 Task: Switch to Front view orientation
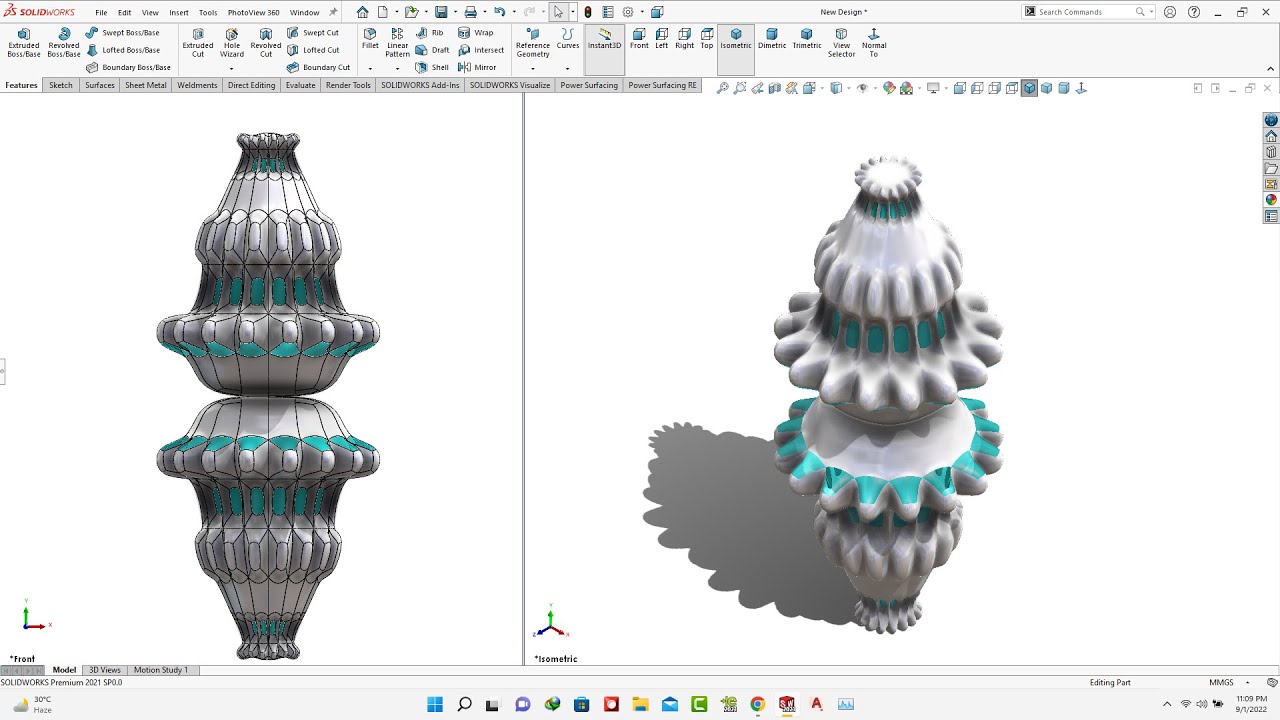[639, 39]
